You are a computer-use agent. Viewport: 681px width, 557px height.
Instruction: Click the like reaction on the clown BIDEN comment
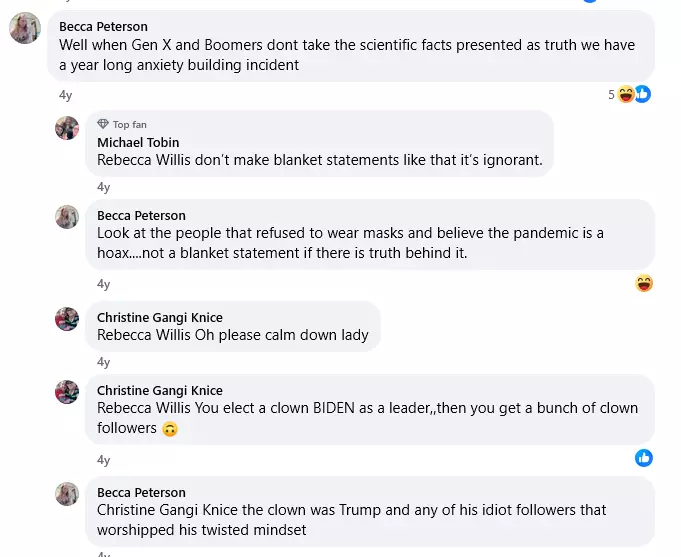click(x=644, y=458)
